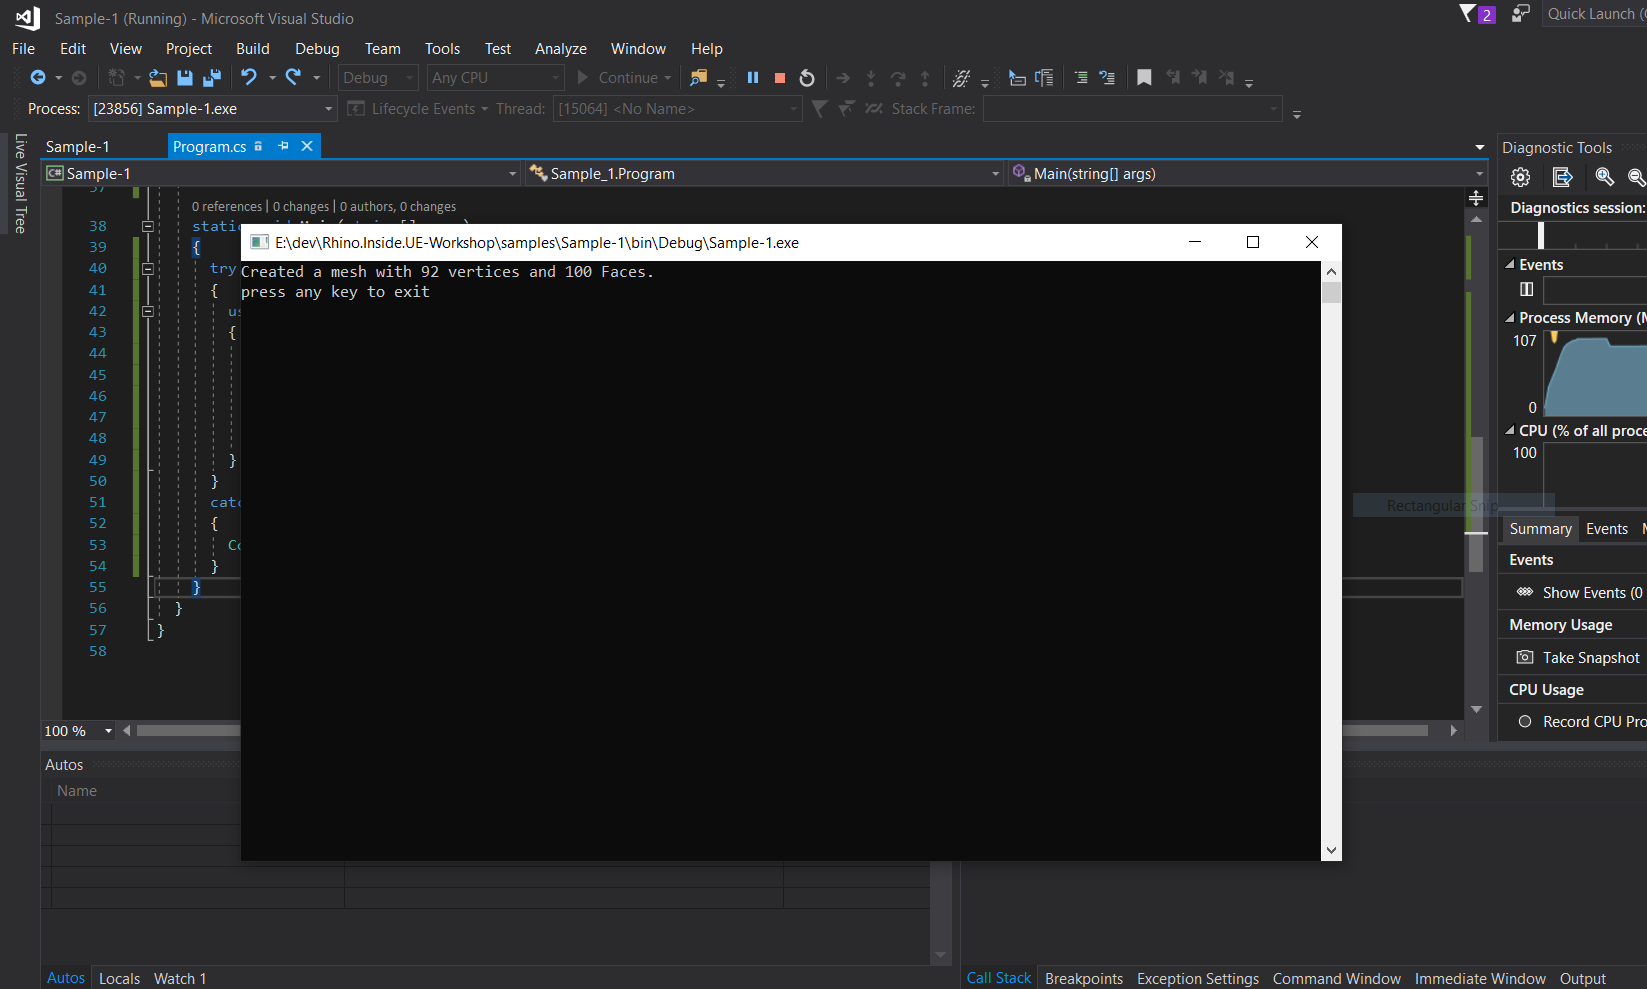Open the Live Visual Tree side tab
The height and width of the screenshot is (989, 1647).
pos(20,184)
